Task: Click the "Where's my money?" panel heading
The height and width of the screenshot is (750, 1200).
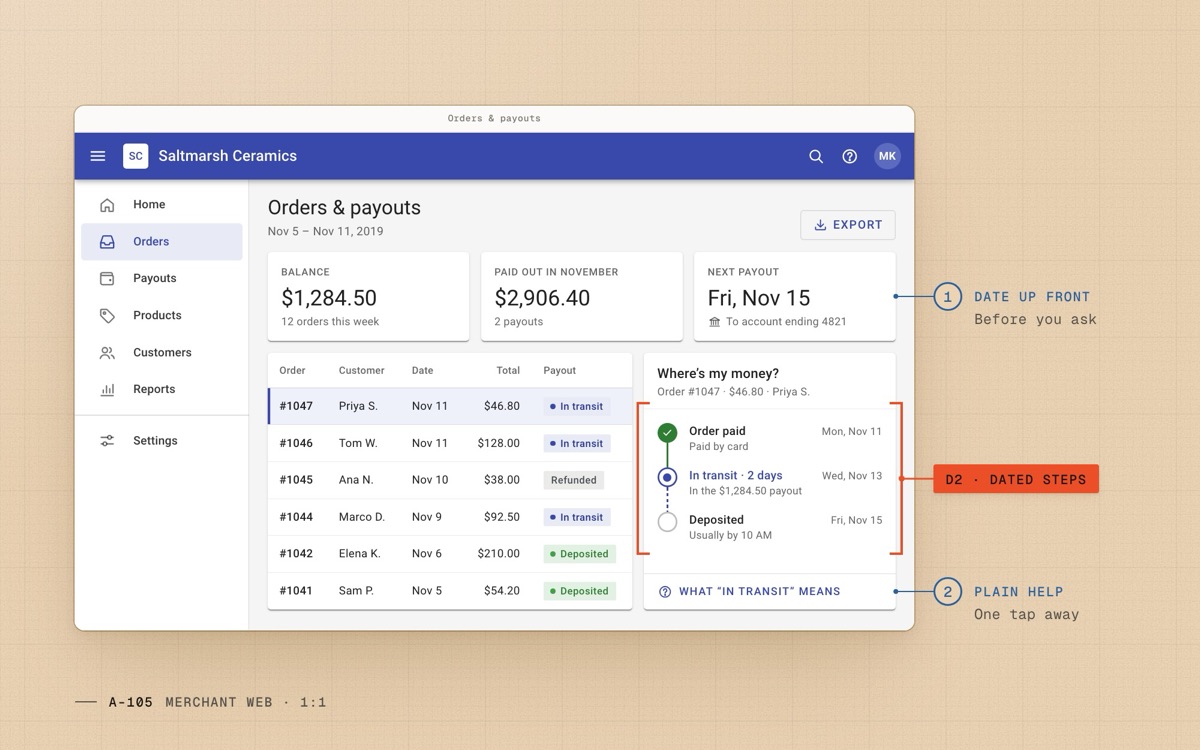Action: click(x=718, y=374)
